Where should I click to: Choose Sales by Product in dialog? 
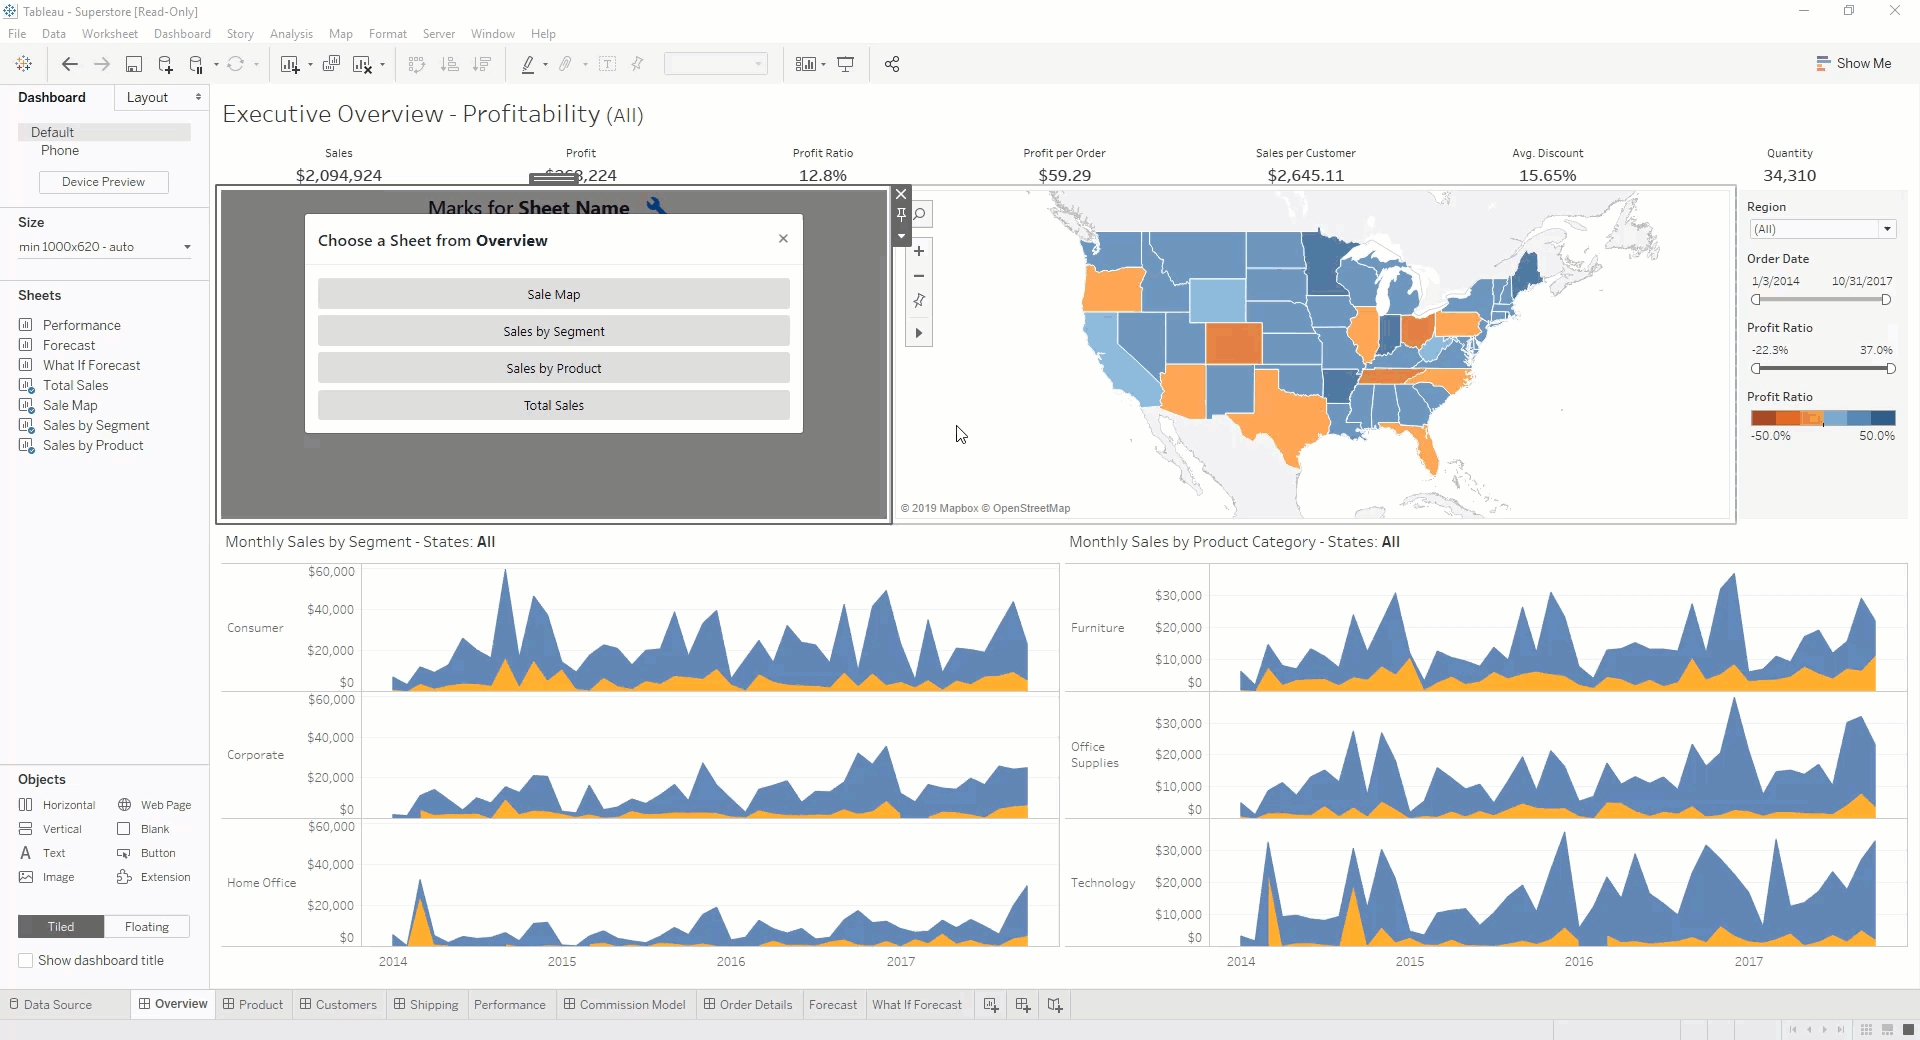pyautogui.click(x=554, y=368)
